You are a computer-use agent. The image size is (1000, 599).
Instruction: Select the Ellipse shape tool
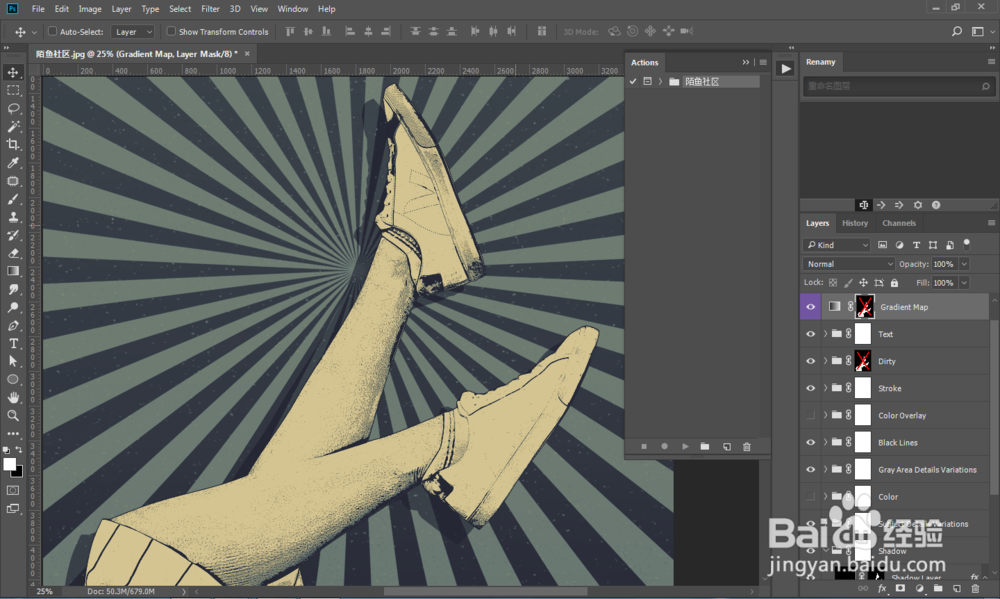[x=13, y=380]
